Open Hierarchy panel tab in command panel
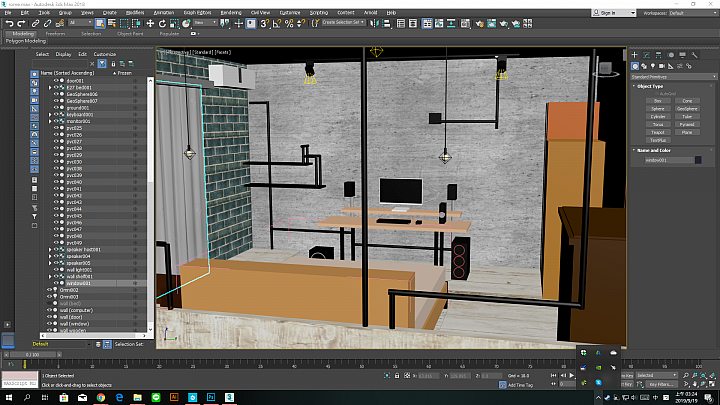The height and width of the screenshot is (405, 720). tap(658, 55)
